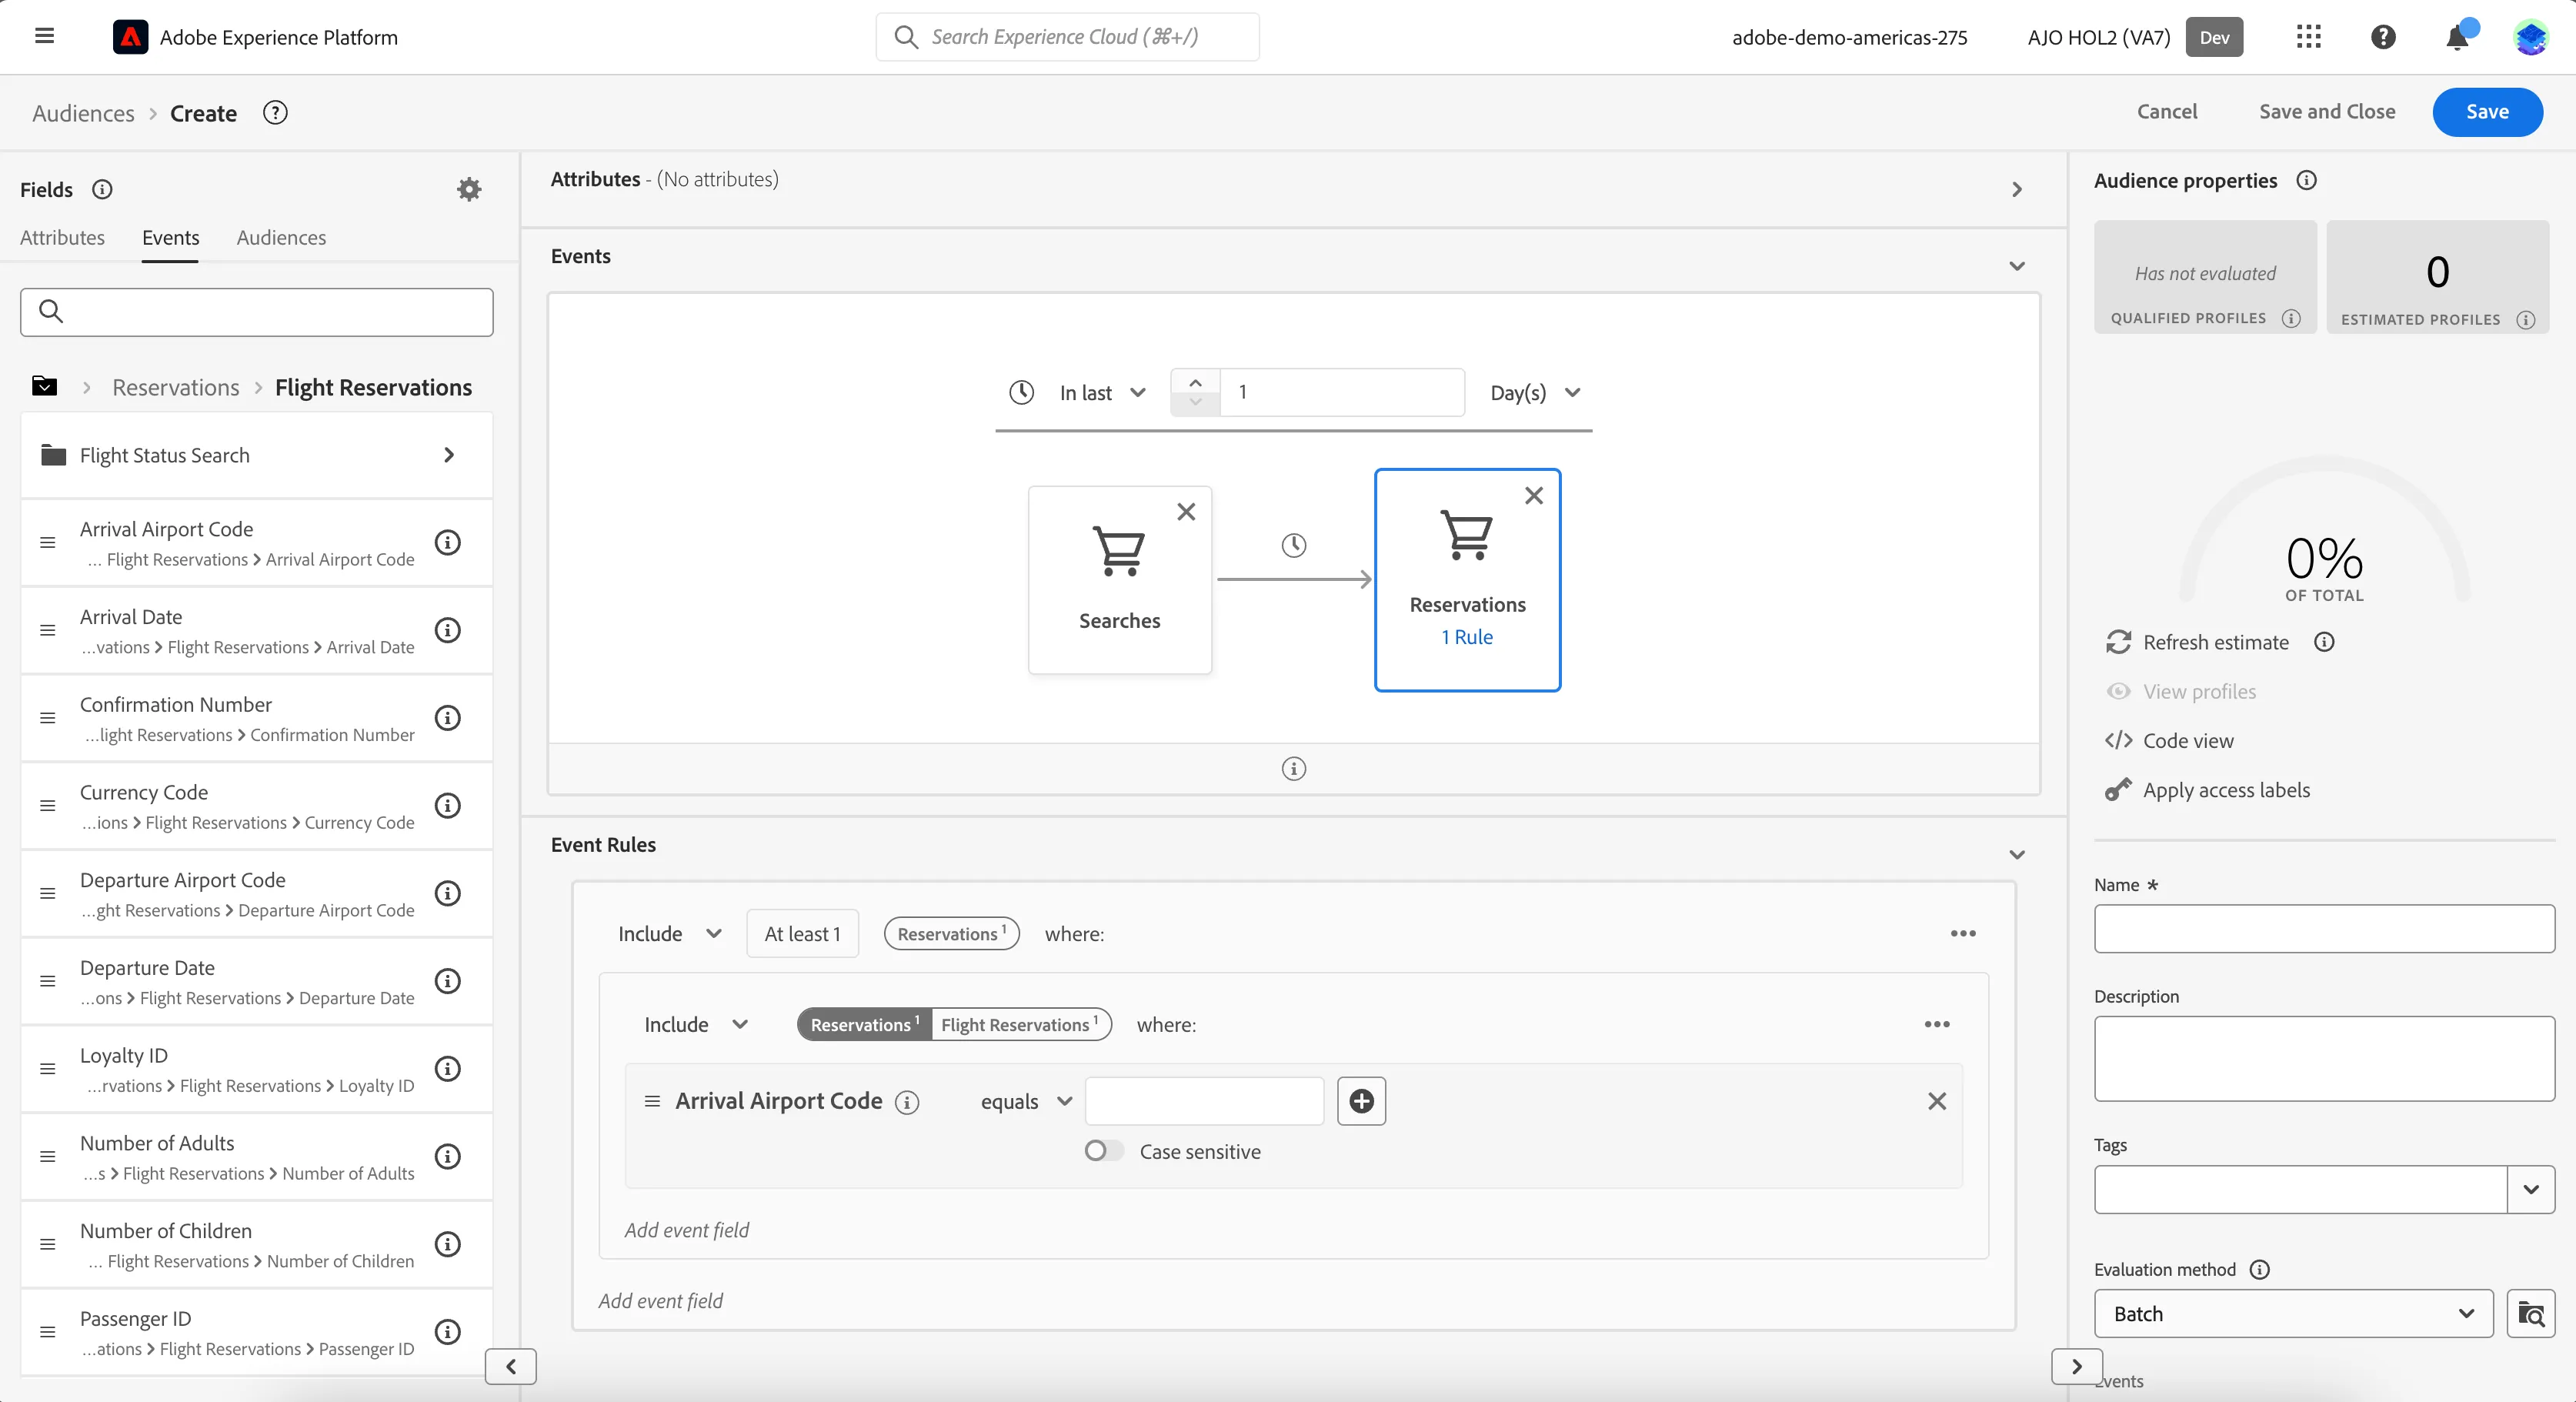Click the Cancel button
Image resolution: width=2576 pixels, height=1402 pixels.
coord(2167,112)
